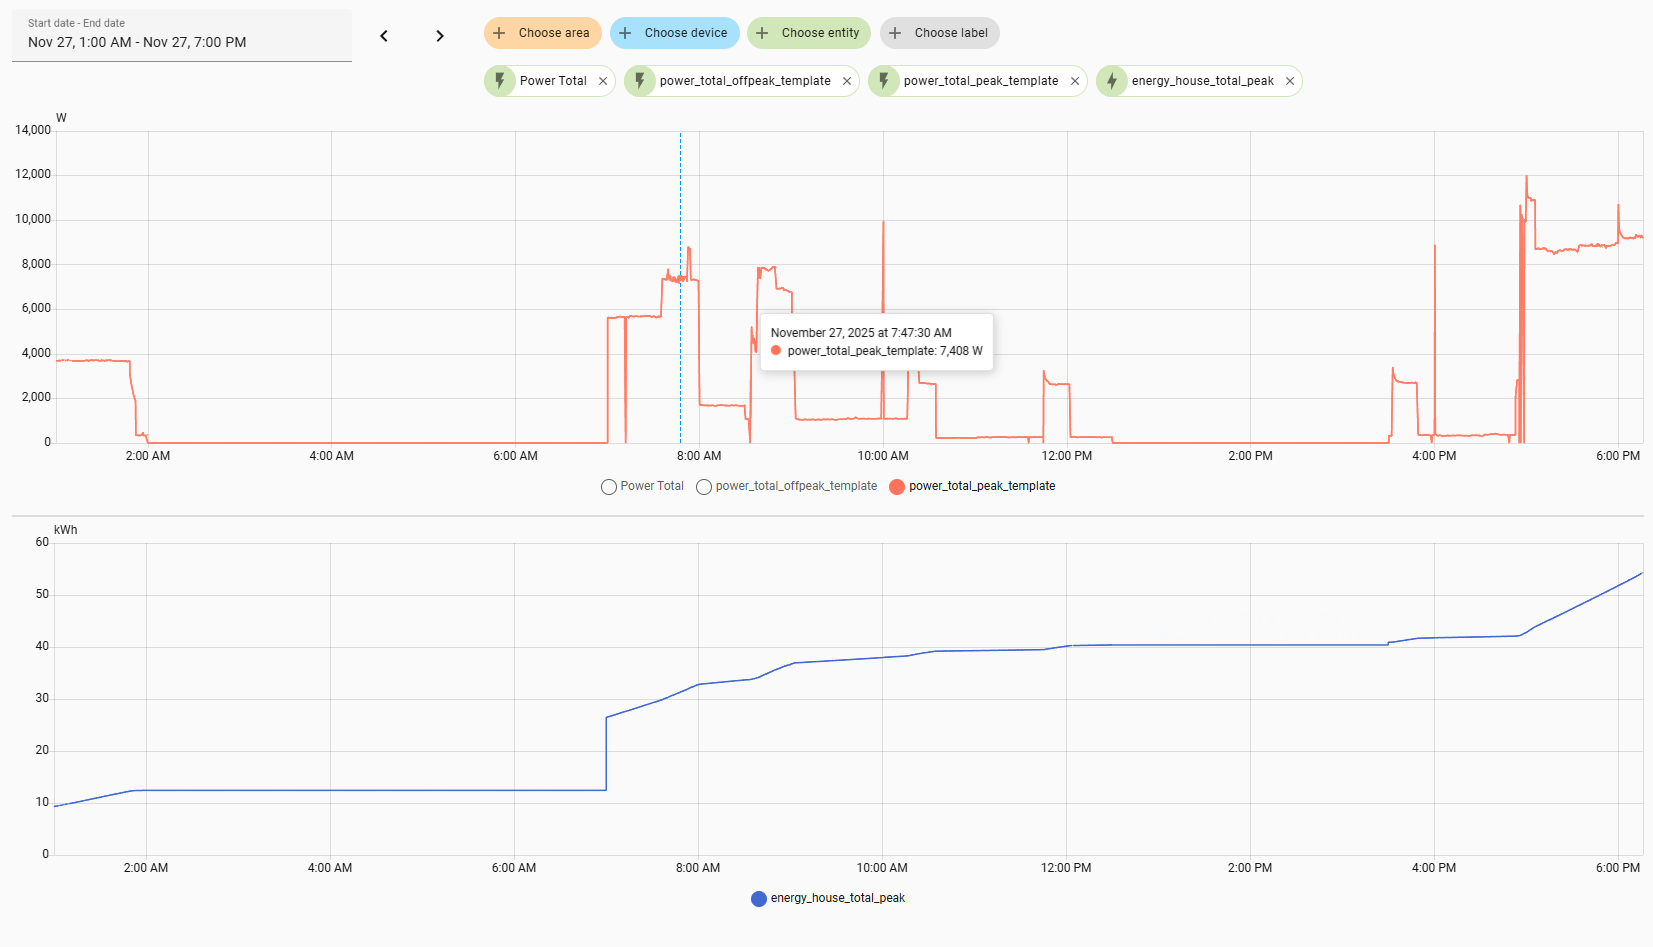Remove power_total_offpeak_template chip

pyautogui.click(x=847, y=81)
